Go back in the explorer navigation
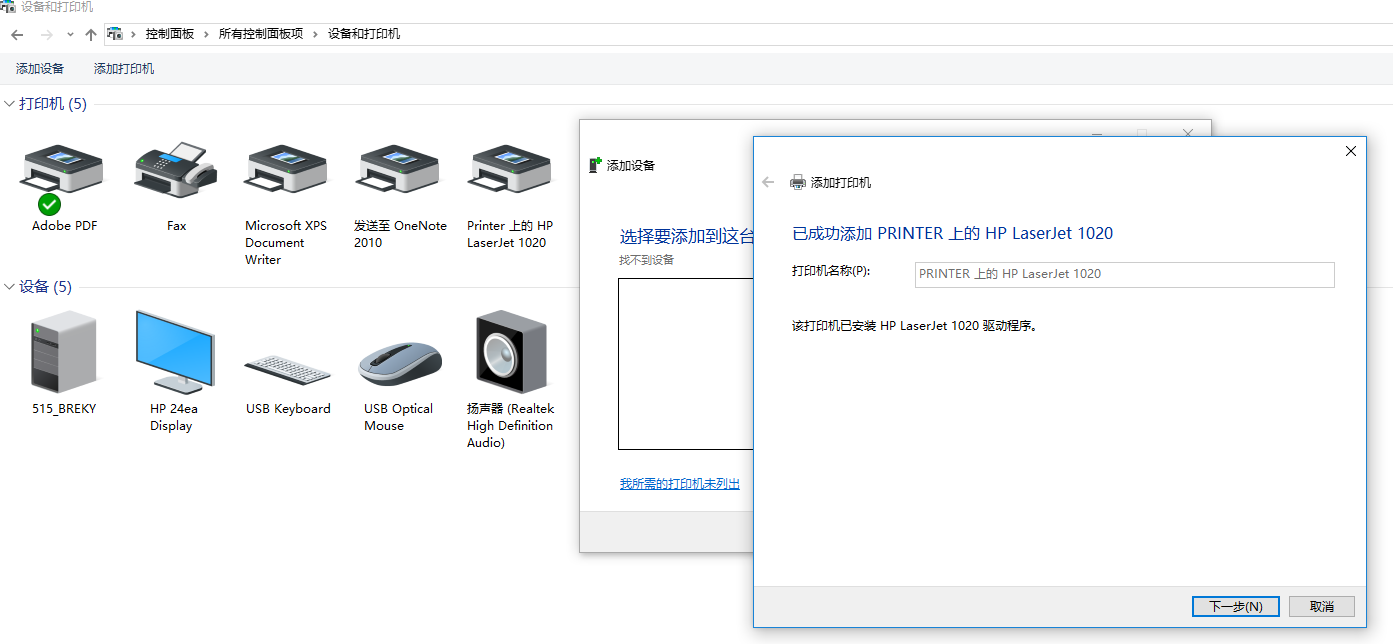The height and width of the screenshot is (644, 1393). click(x=17, y=34)
